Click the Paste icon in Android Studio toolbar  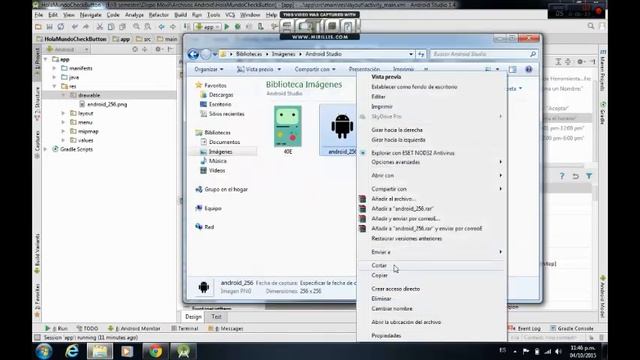click(x=122, y=27)
